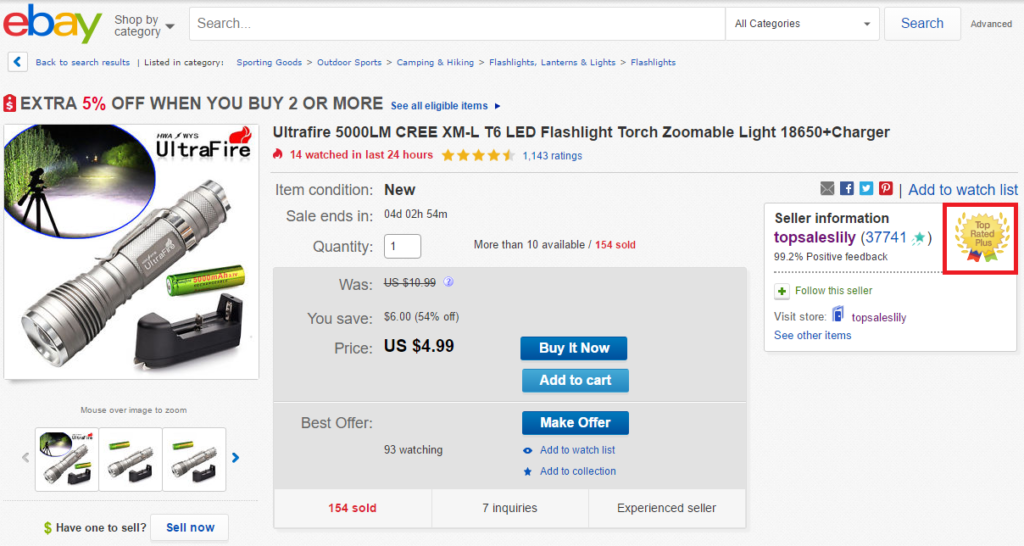This screenshot has width=1024, height=546.
Task: Click the Top Rated Plus badge
Action: (x=982, y=238)
